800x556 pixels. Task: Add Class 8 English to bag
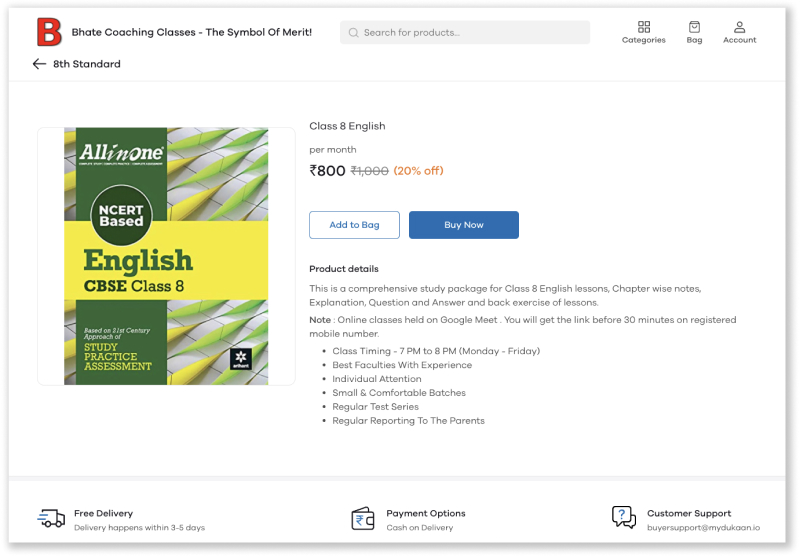(354, 225)
